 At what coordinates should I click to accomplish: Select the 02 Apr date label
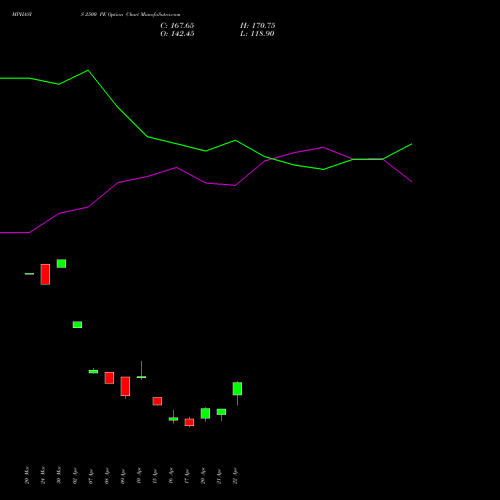pyautogui.click(x=75, y=475)
